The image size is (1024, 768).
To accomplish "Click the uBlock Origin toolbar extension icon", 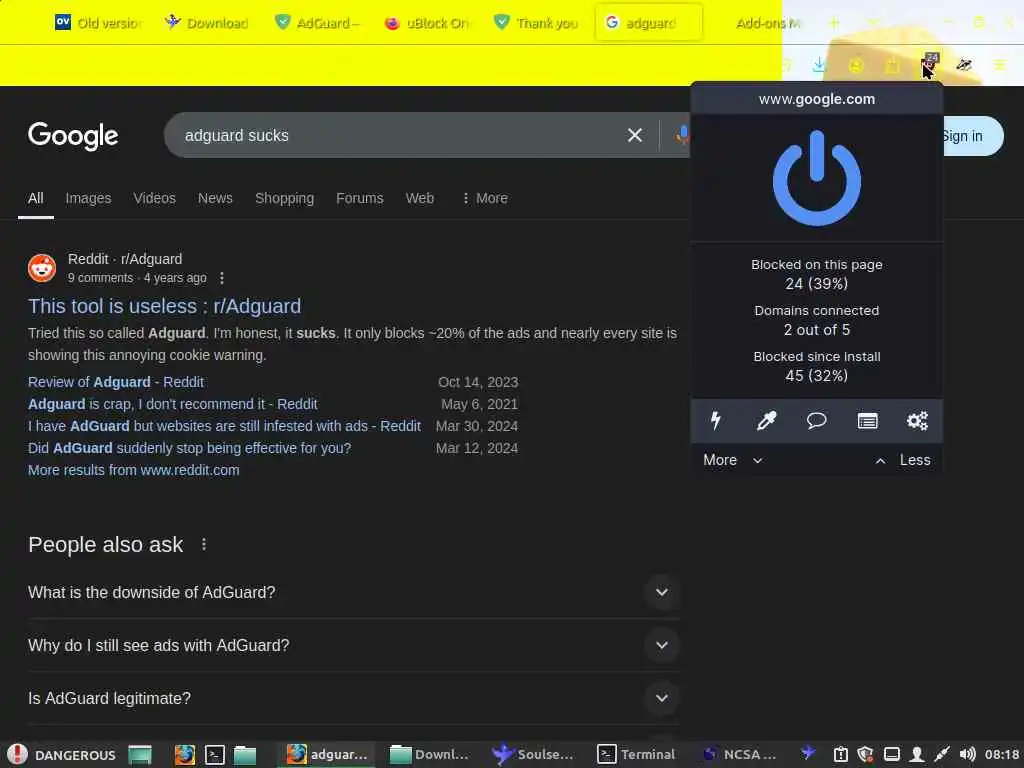I will [x=929, y=64].
